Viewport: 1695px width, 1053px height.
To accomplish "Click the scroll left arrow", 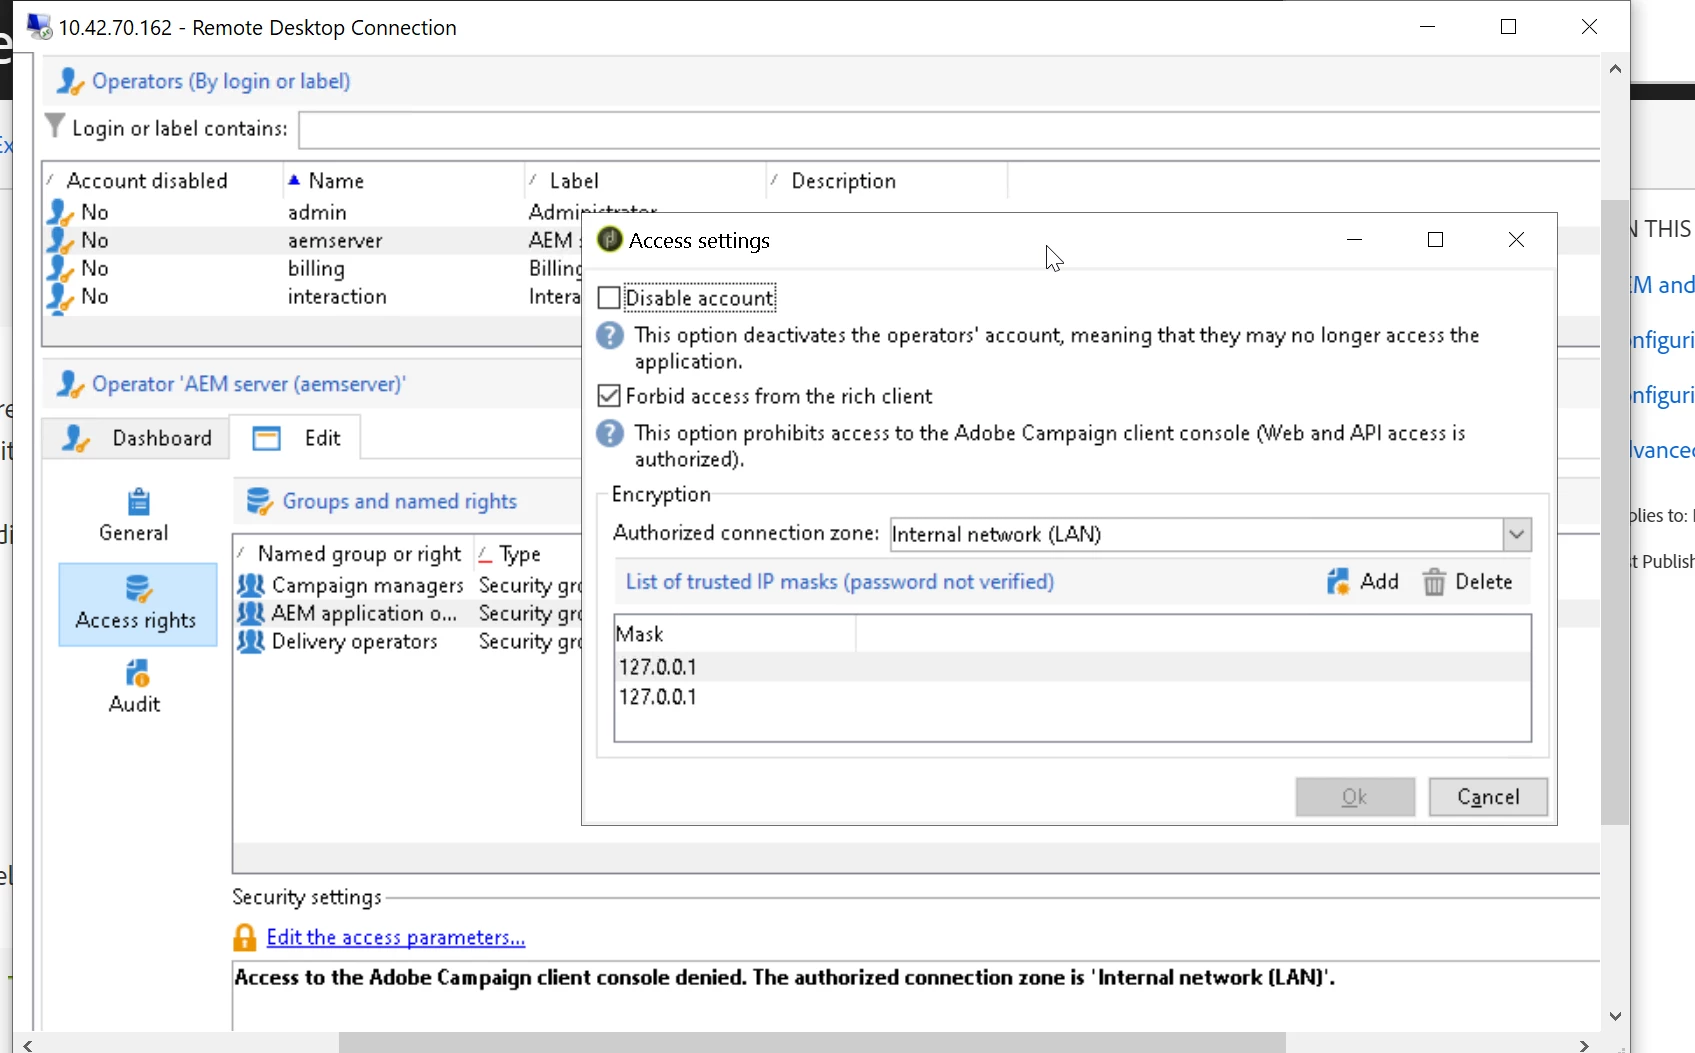I will coord(28,1045).
